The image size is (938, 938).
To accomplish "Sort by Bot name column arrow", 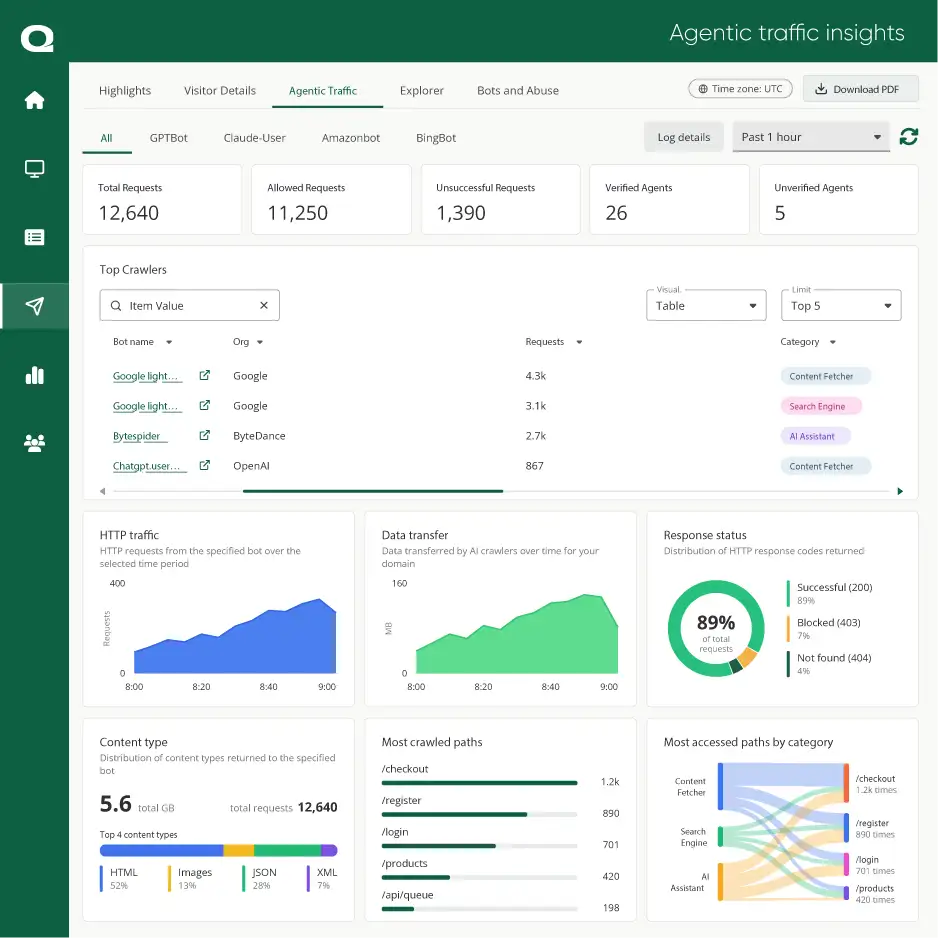I will pyautogui.click(x=169, y=342).
